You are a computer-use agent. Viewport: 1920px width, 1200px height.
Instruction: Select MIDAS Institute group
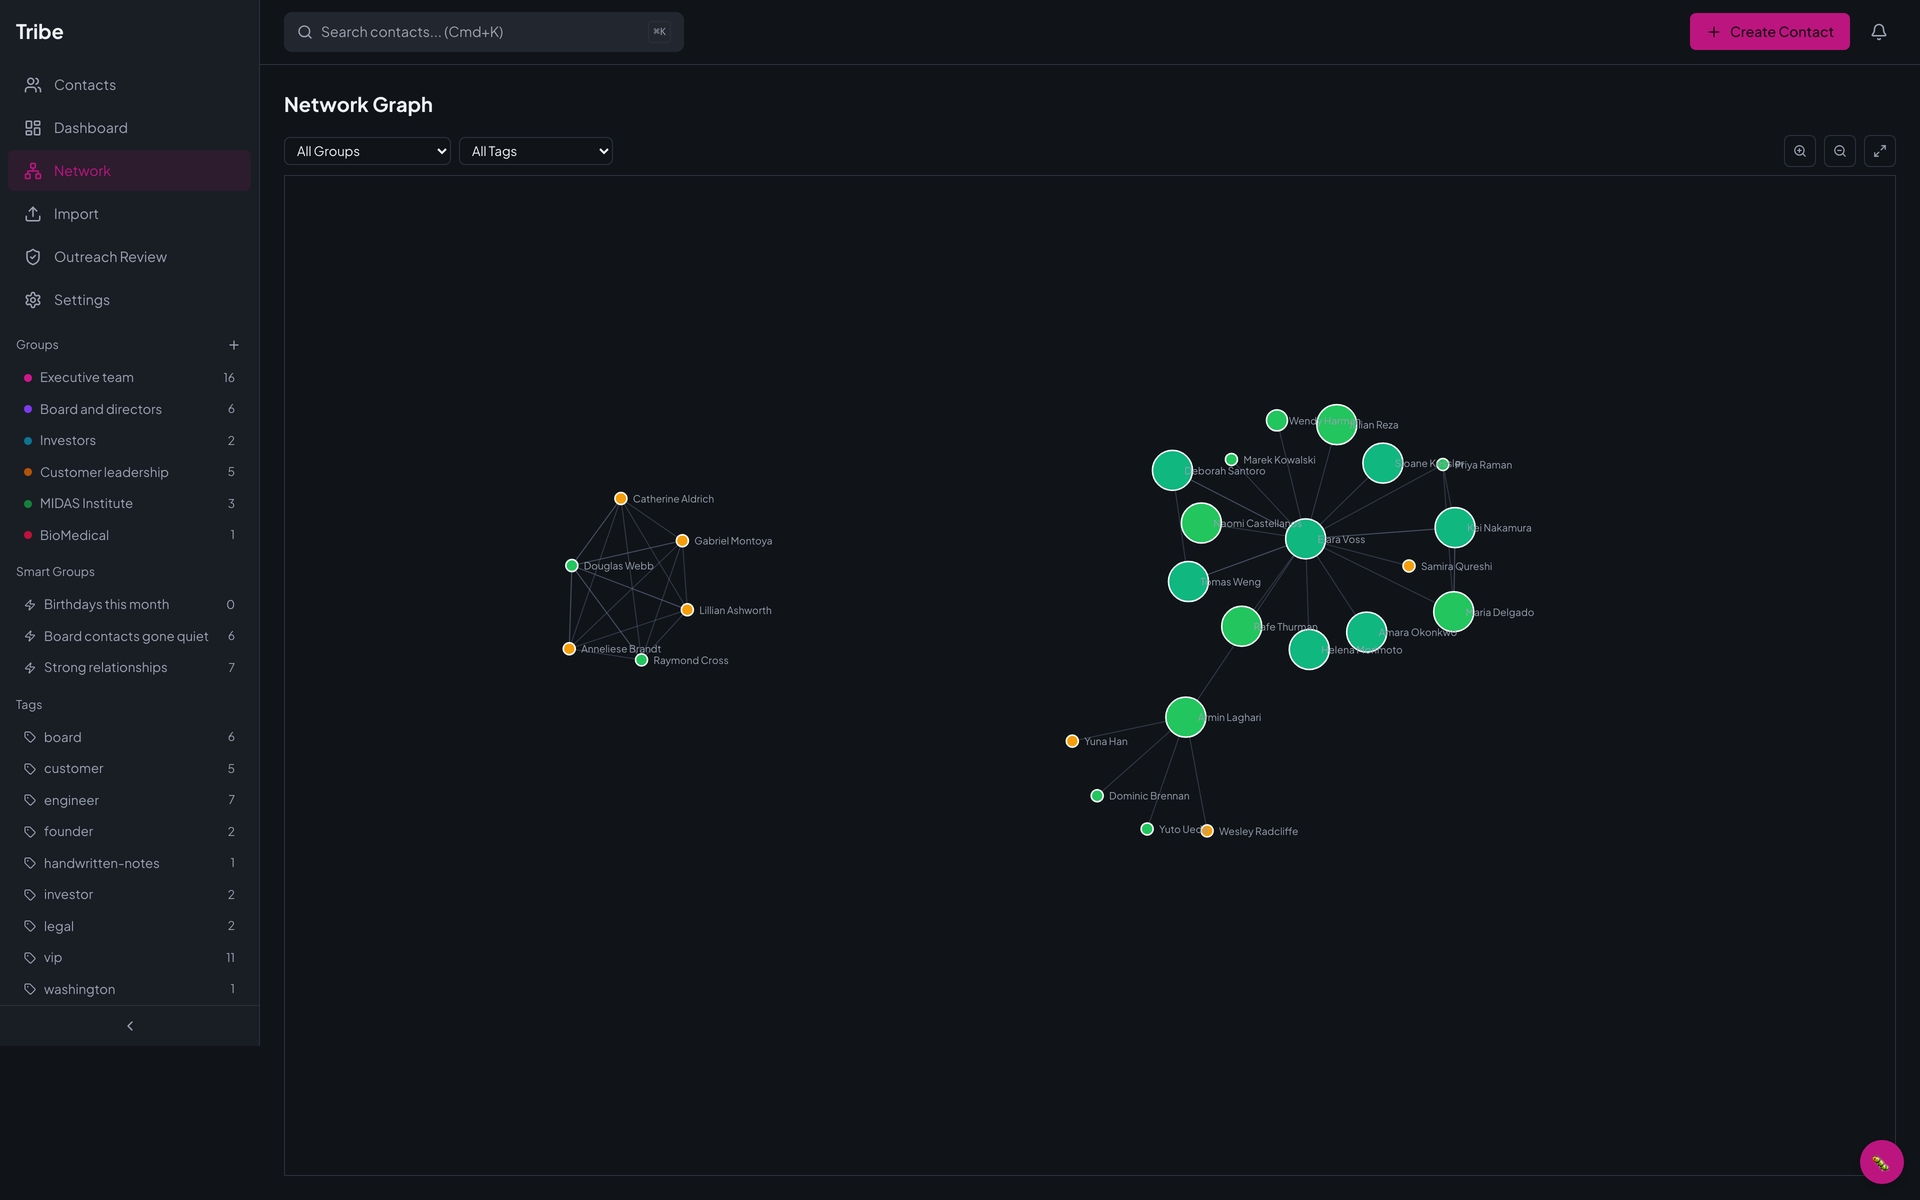130,504
